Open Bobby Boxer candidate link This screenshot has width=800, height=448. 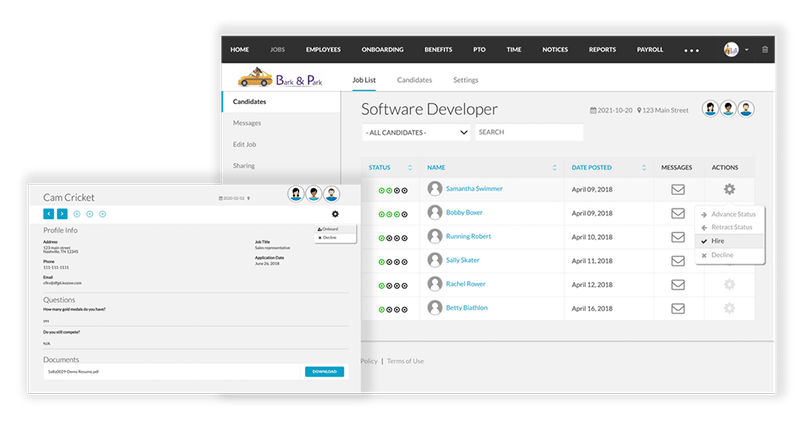(x=464, y=212)
